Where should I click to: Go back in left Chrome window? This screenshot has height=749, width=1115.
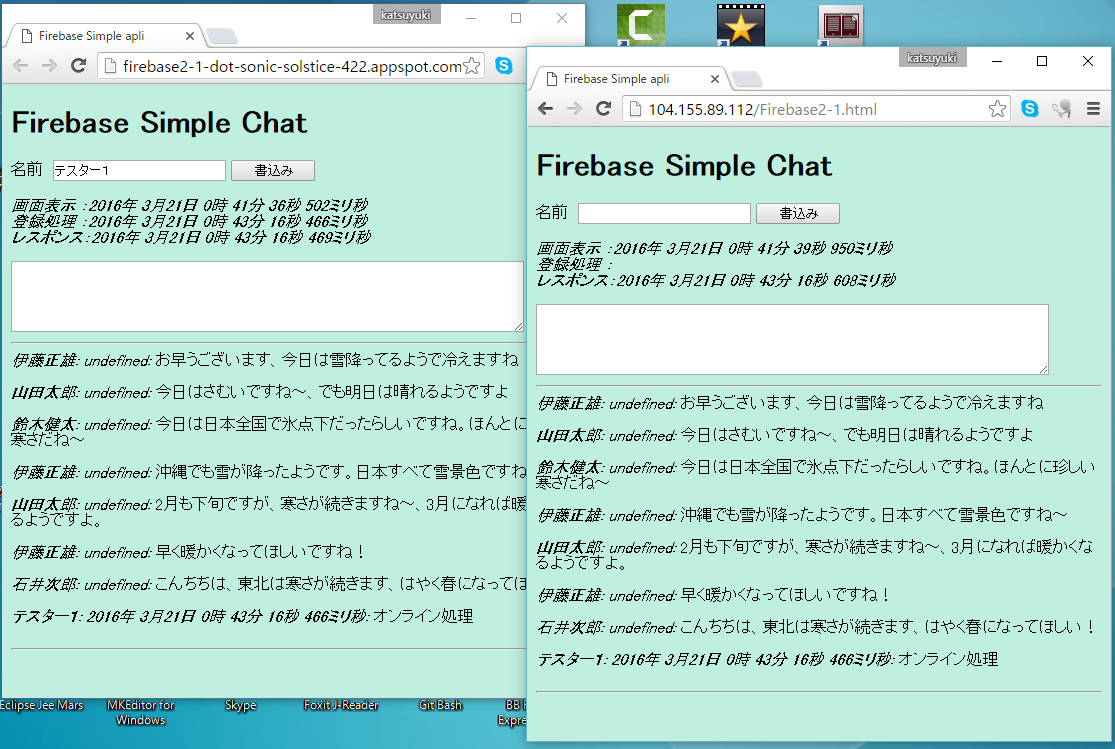point(21,66)
